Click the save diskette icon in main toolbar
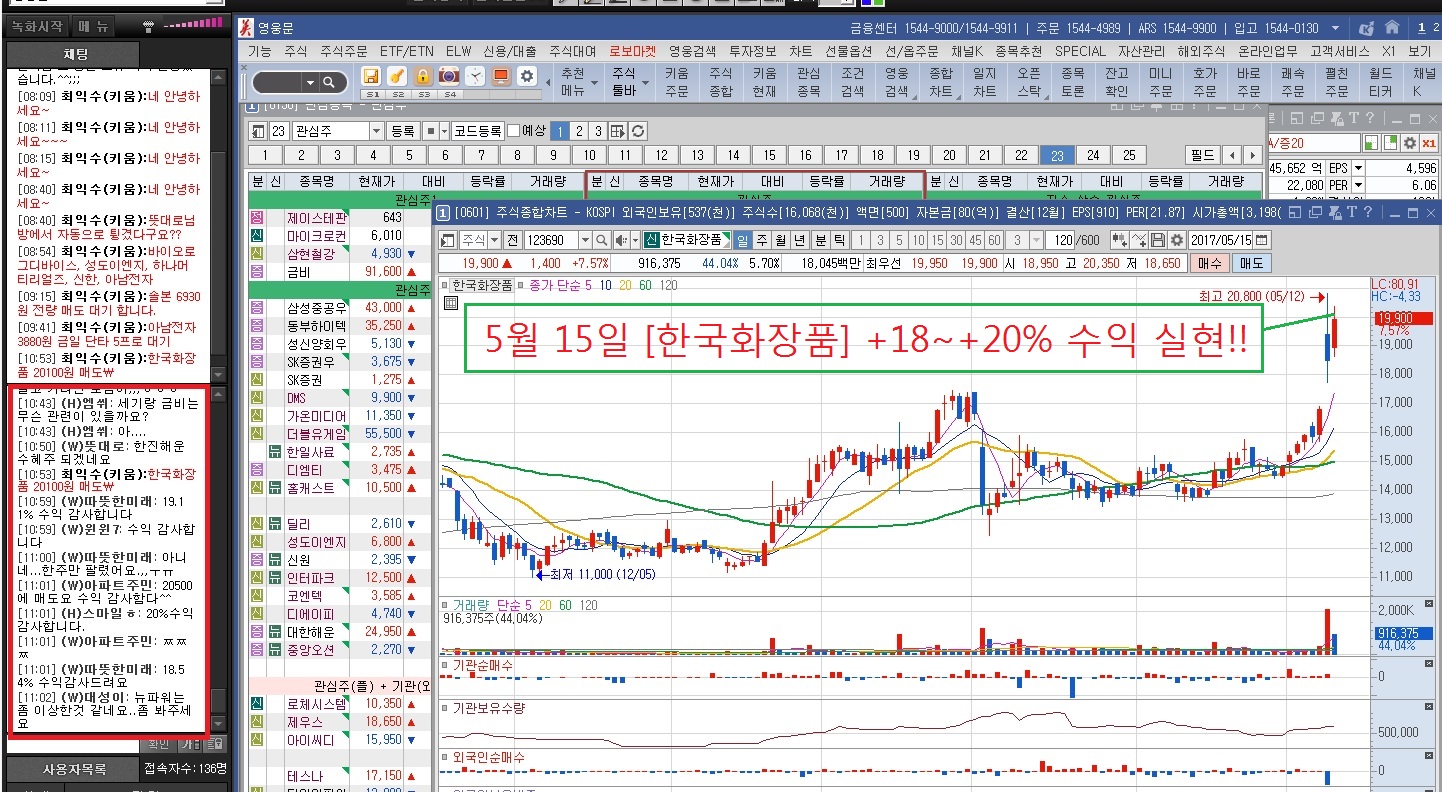Viewport: 1442px width, 792px height. (371, 76)
